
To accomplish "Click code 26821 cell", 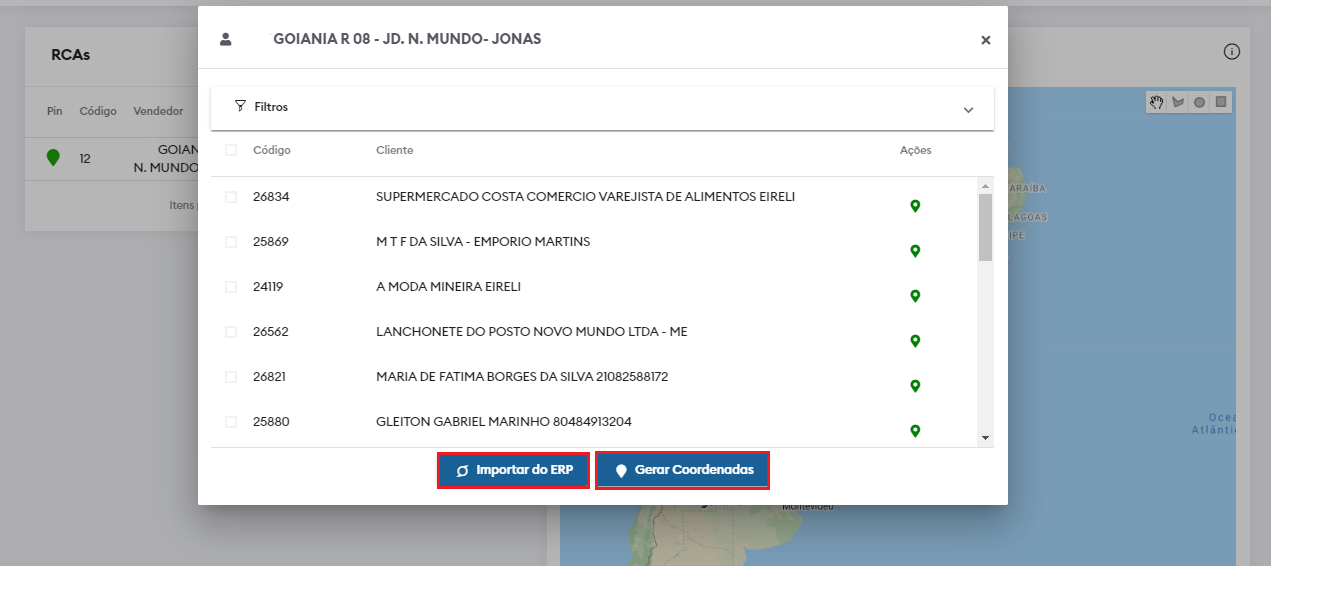I will point(270,377).
